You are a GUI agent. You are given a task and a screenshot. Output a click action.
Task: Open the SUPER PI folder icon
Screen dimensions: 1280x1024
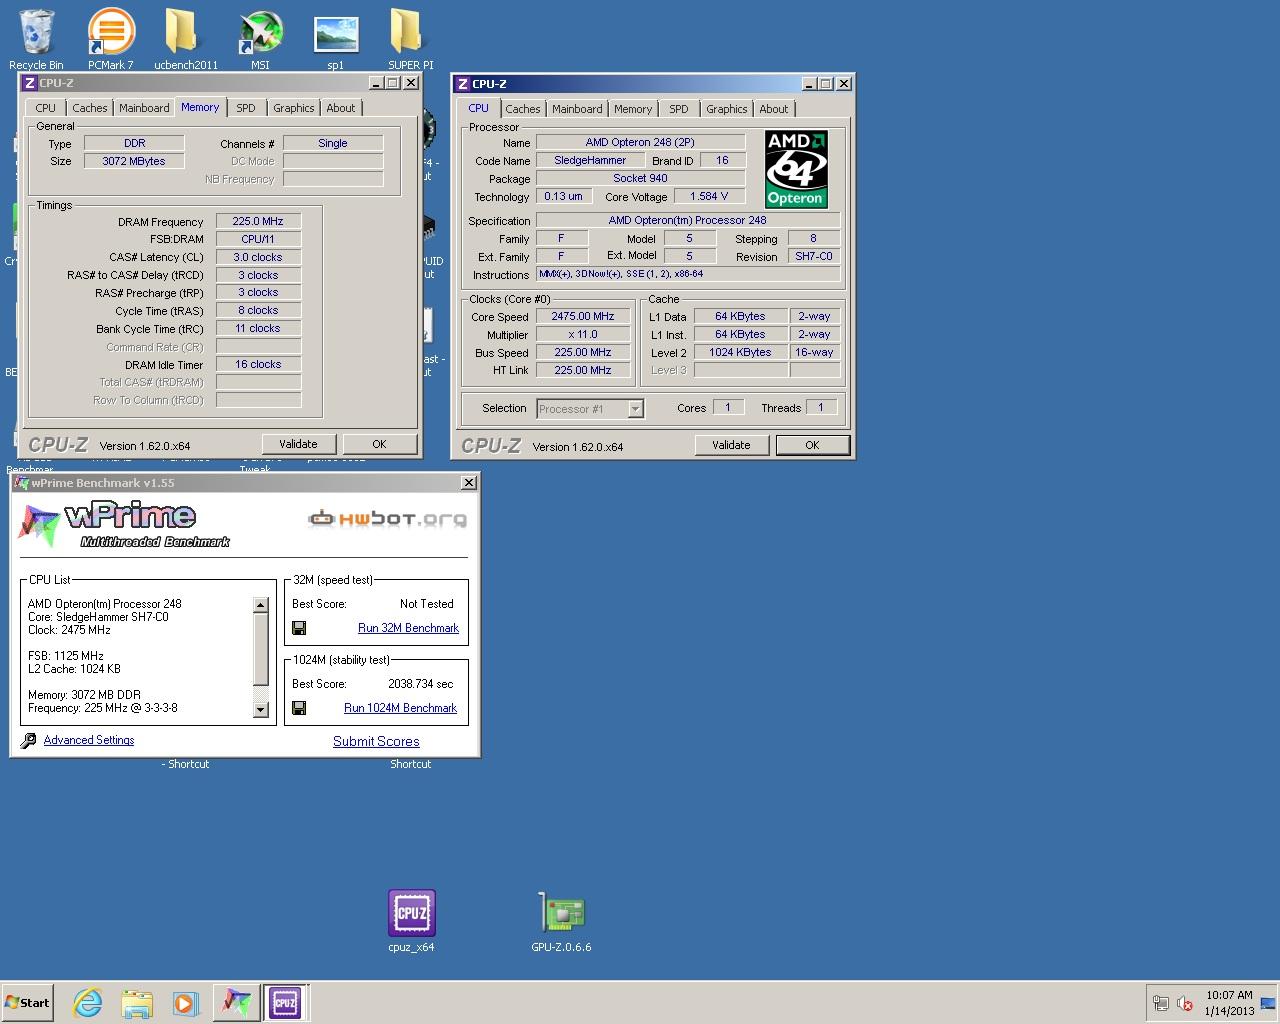point(410,39)
